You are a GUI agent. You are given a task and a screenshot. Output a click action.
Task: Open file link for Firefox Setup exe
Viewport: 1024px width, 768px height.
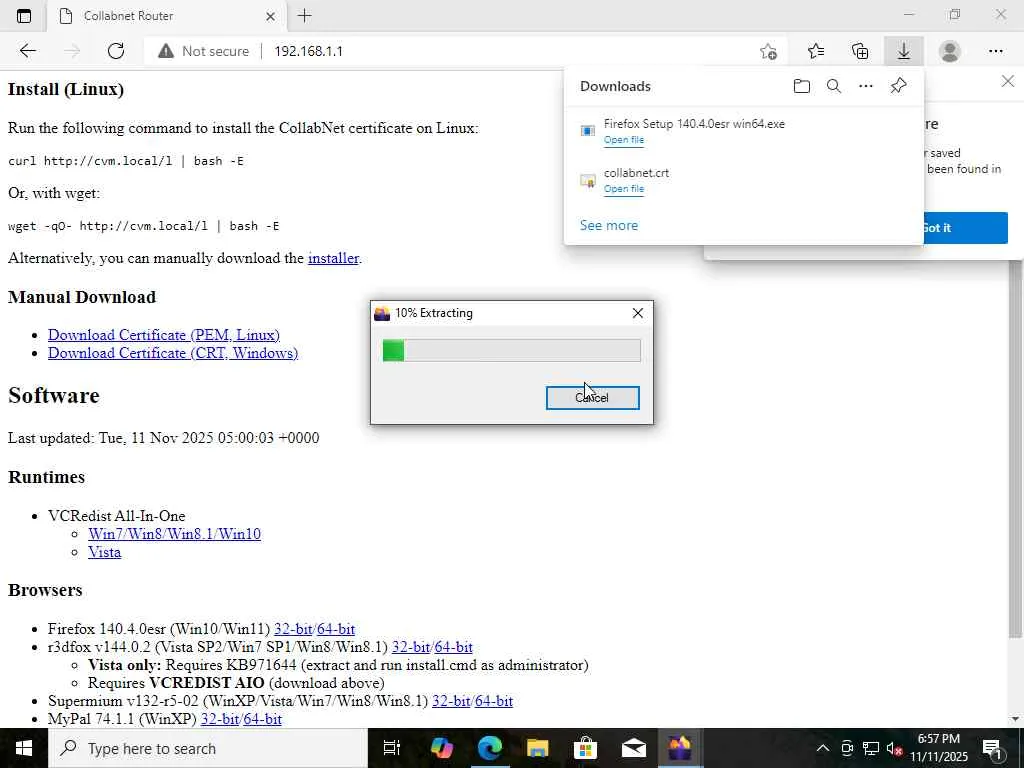pos(624,140)
